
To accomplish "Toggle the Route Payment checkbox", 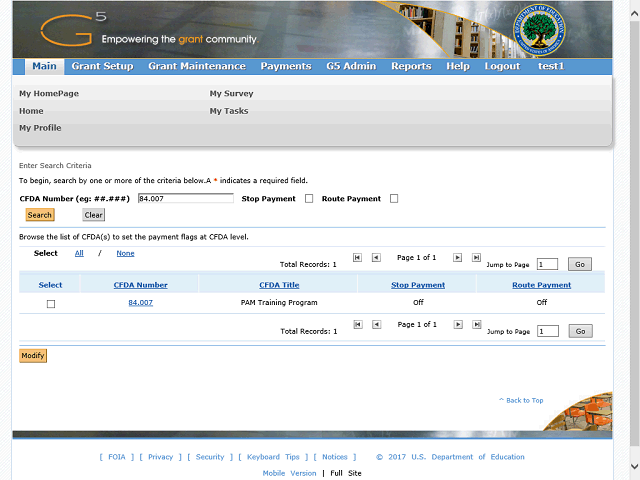I will (x=394, y=199).
